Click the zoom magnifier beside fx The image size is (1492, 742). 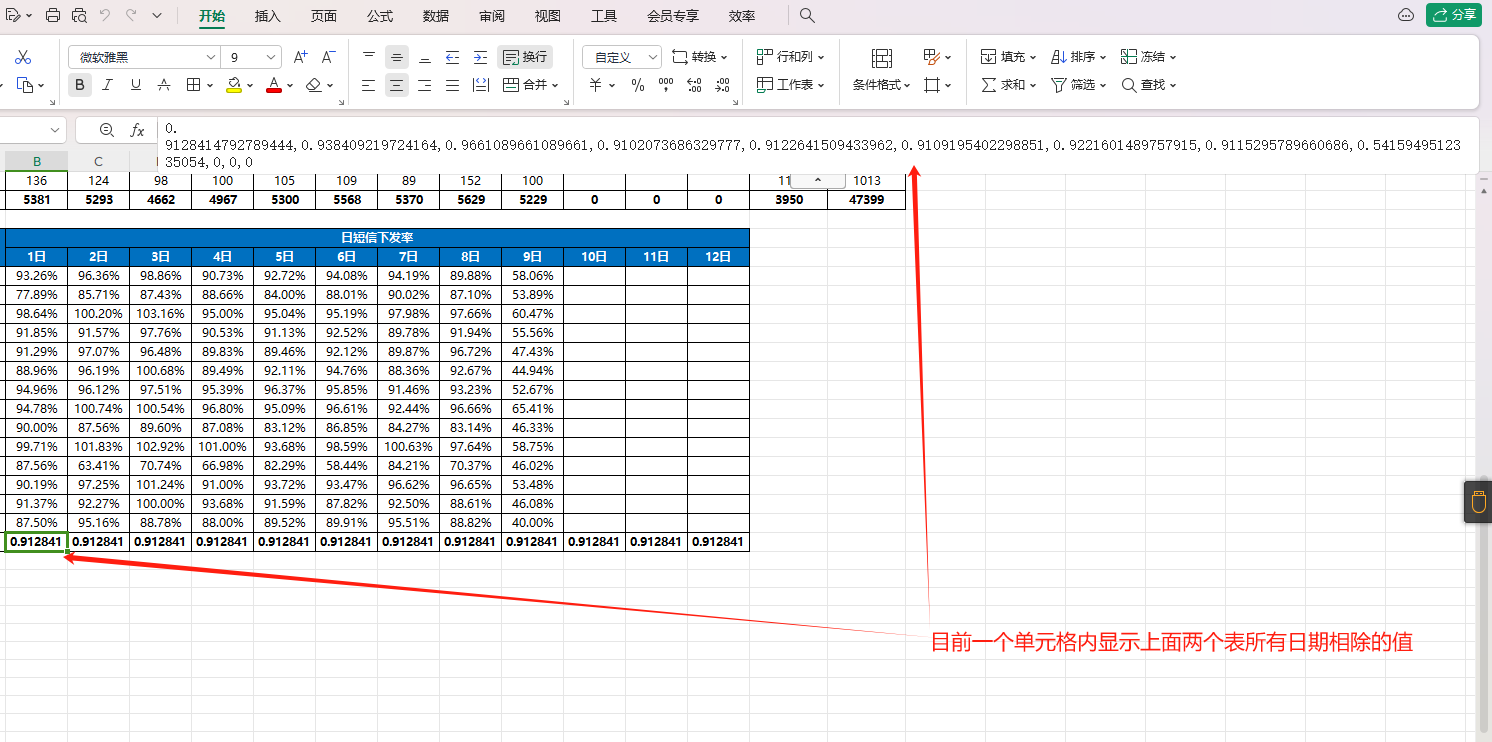tap(107, 130)
